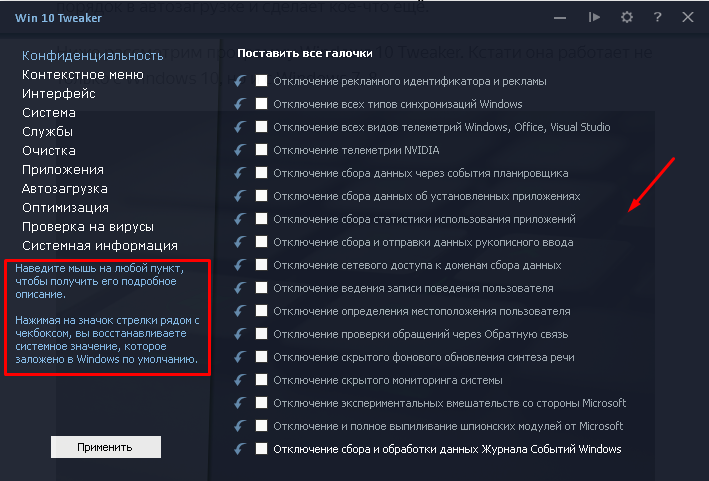Go to Оптимизация section
Image resolution: width=709 pixels, height=481 pixels.
pos(66,207)
